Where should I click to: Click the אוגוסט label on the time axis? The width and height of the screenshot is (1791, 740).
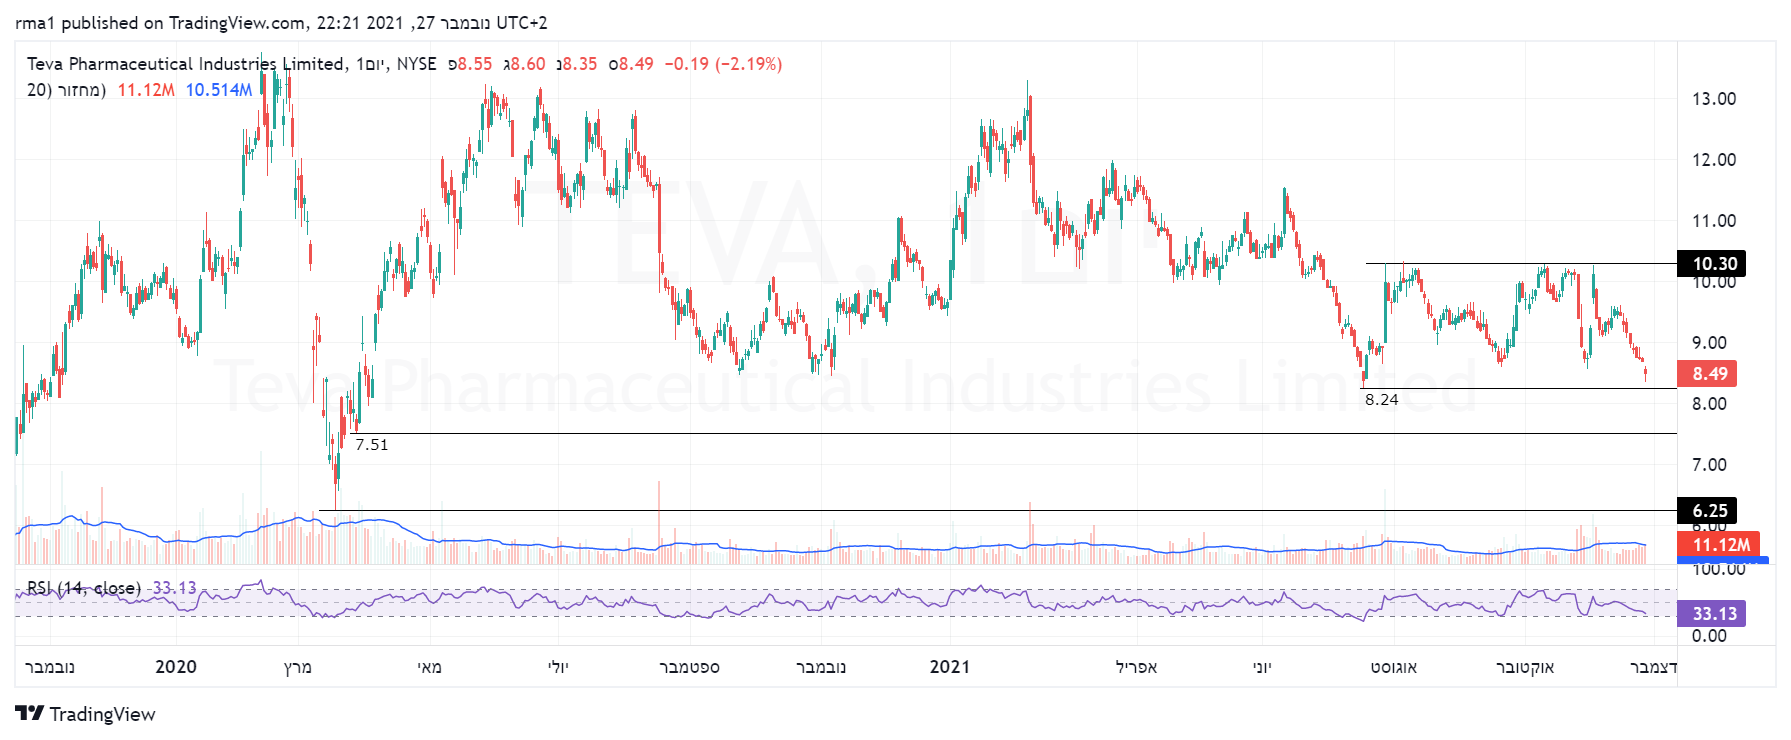(x=1394, y=667)
